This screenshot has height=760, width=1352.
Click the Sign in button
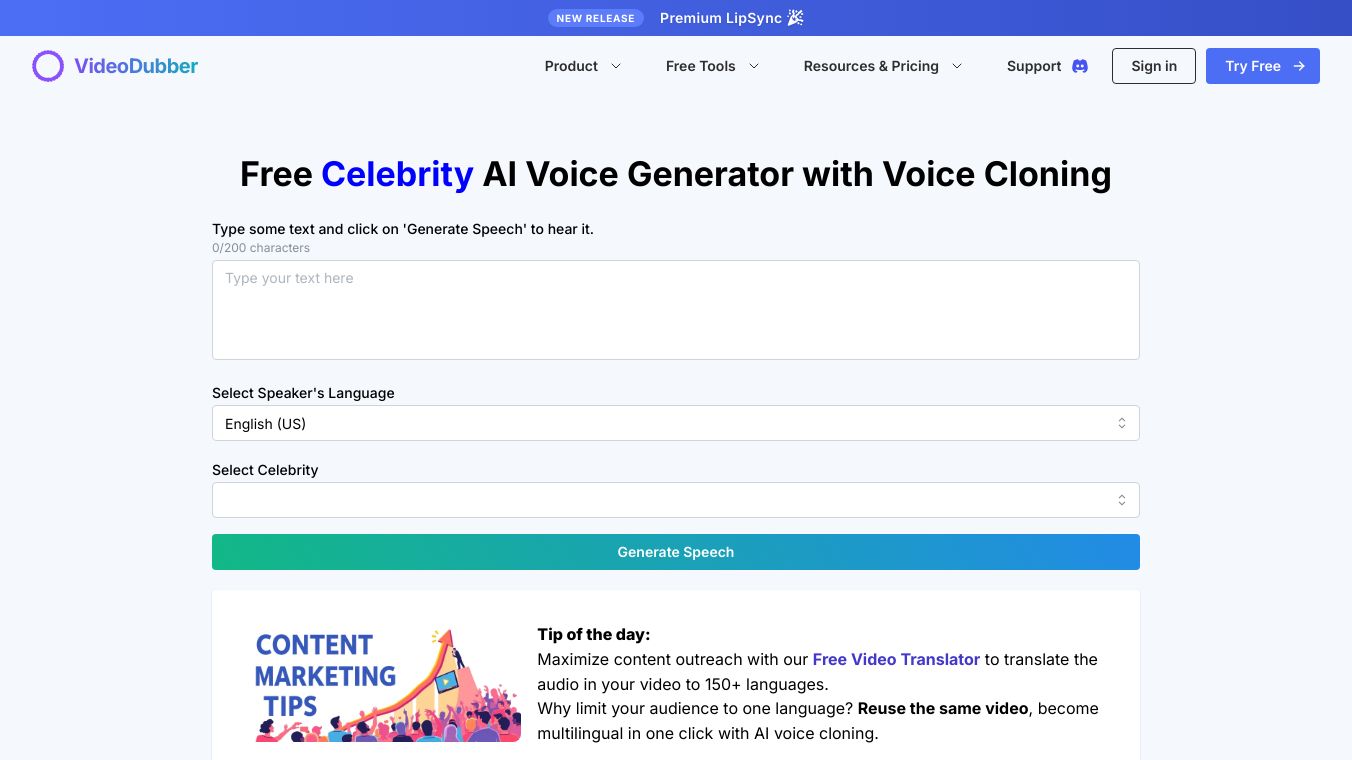(1154, 66)
